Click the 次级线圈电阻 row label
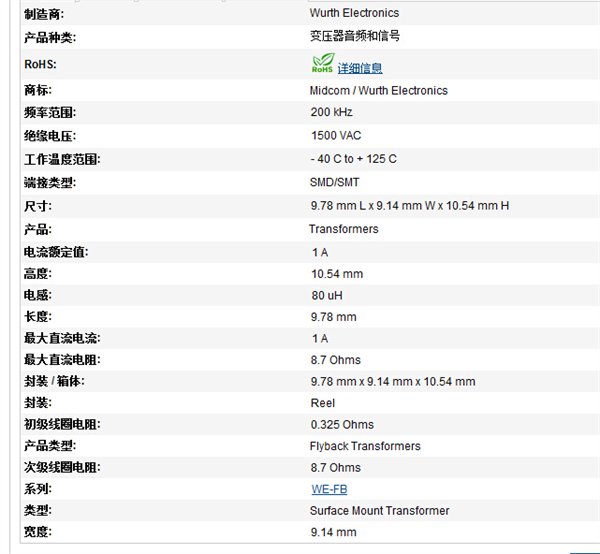 click(62, 467)
